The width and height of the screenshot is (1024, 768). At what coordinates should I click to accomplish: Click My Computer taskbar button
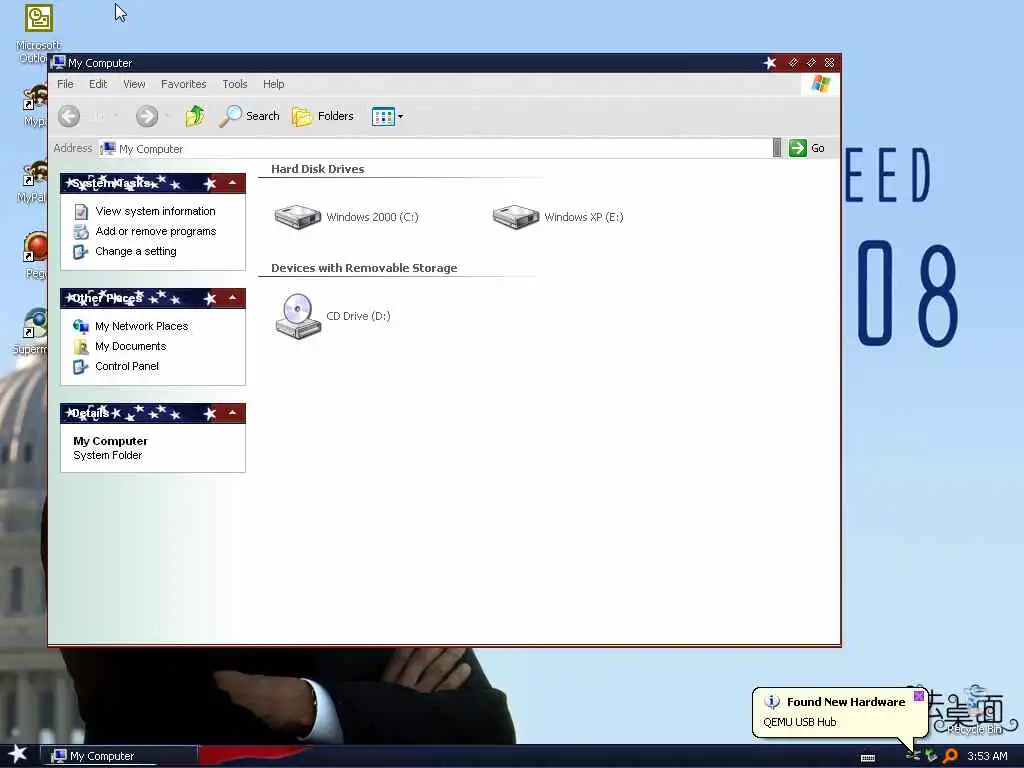[x=119, y=756]
